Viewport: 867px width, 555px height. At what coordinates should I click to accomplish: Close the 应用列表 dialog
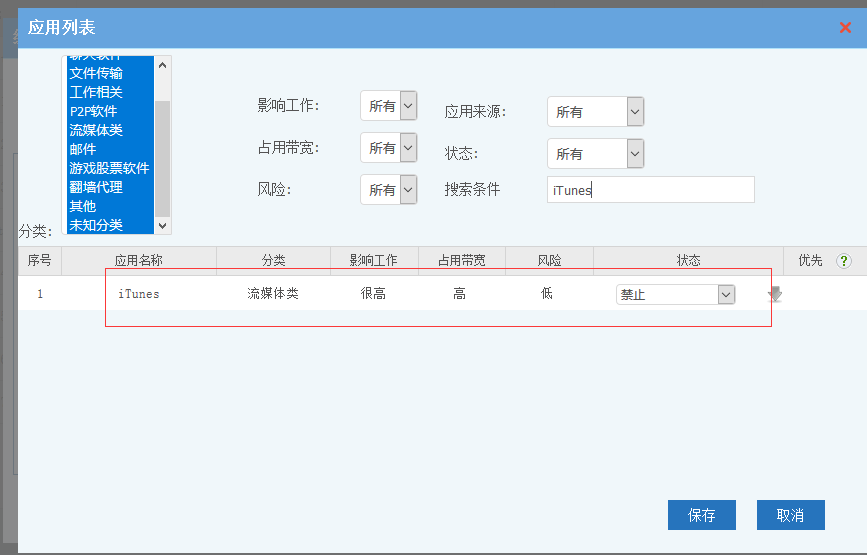point(845,27)
